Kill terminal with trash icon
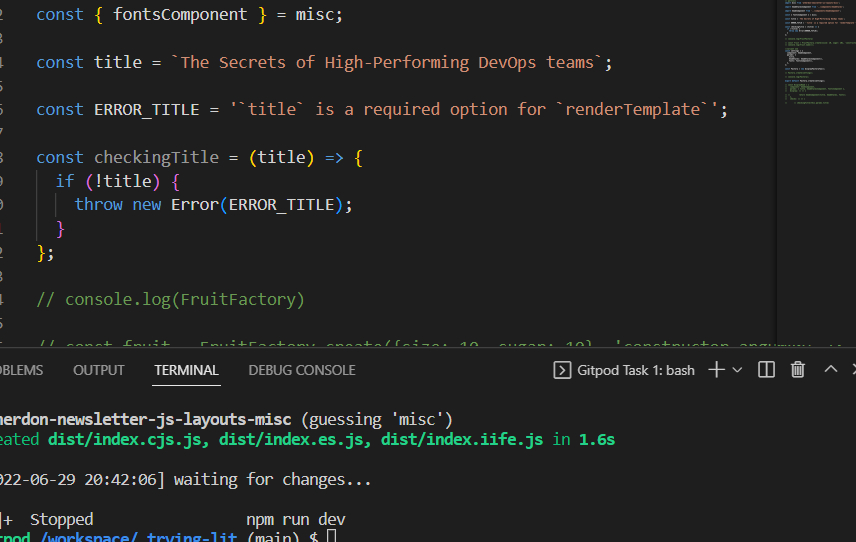 [x=798, y=370]
